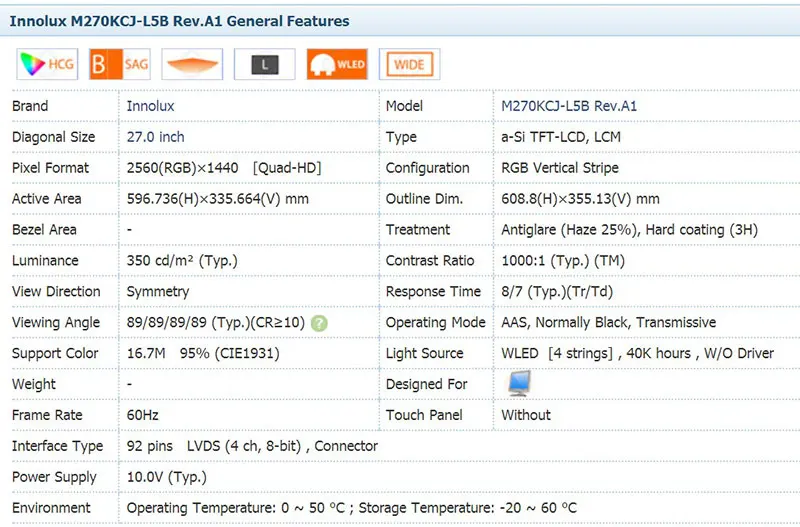
Task: Click the Outline Dim. row label
Action: point(424,199)
